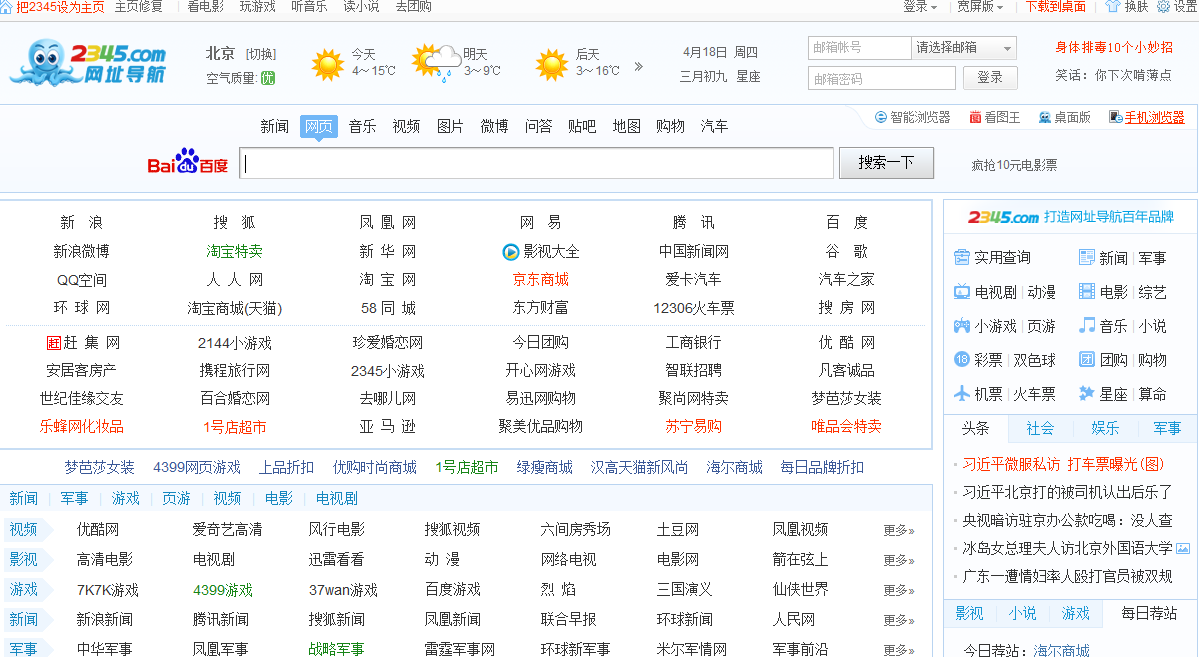This screenshot has height=657, width=1199.
Task: Click the mailbox 登录 button
Action: pos(989,77)
